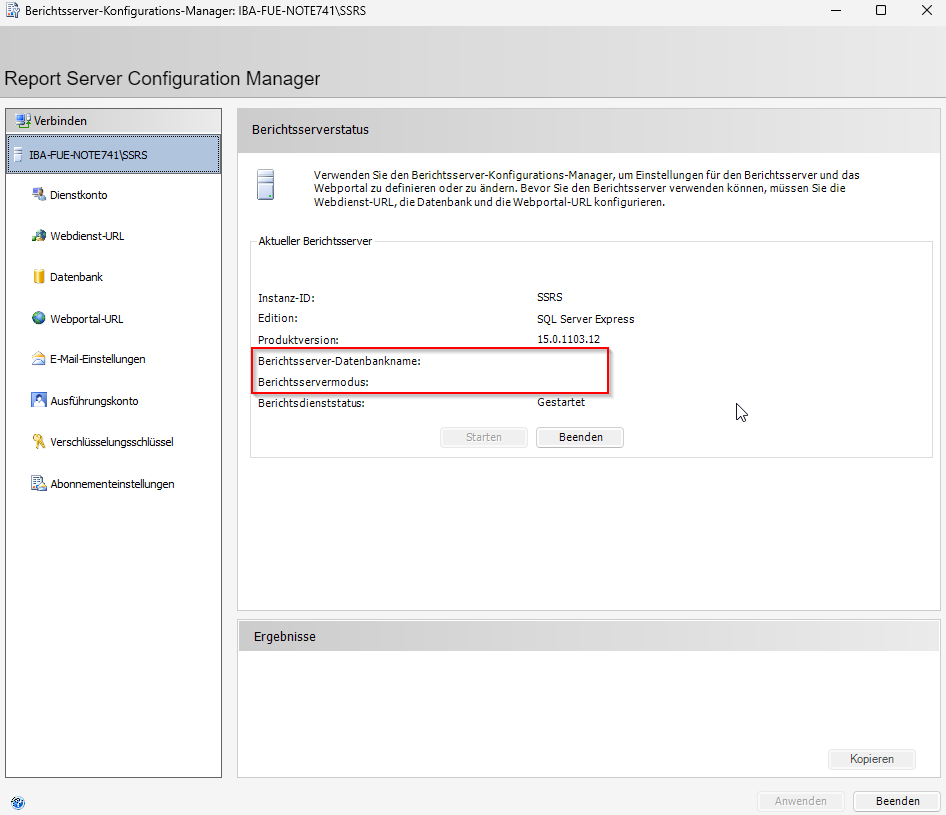This screenshot has width=946, height=815.
Task: Click the application icon in title bar
Action: coord(12,10)
